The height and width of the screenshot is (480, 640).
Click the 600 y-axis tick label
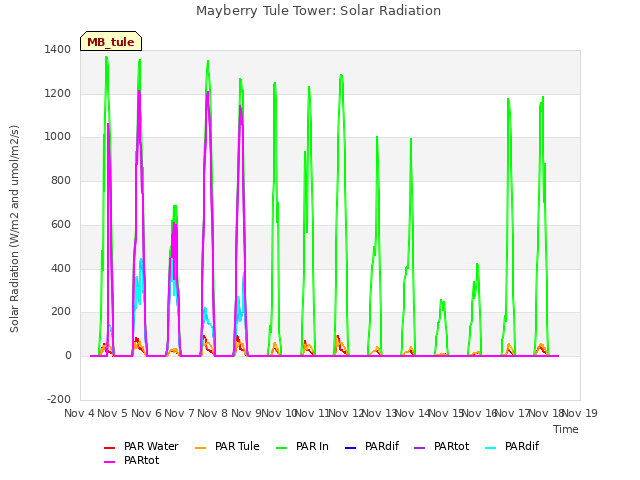coord(61,224)
